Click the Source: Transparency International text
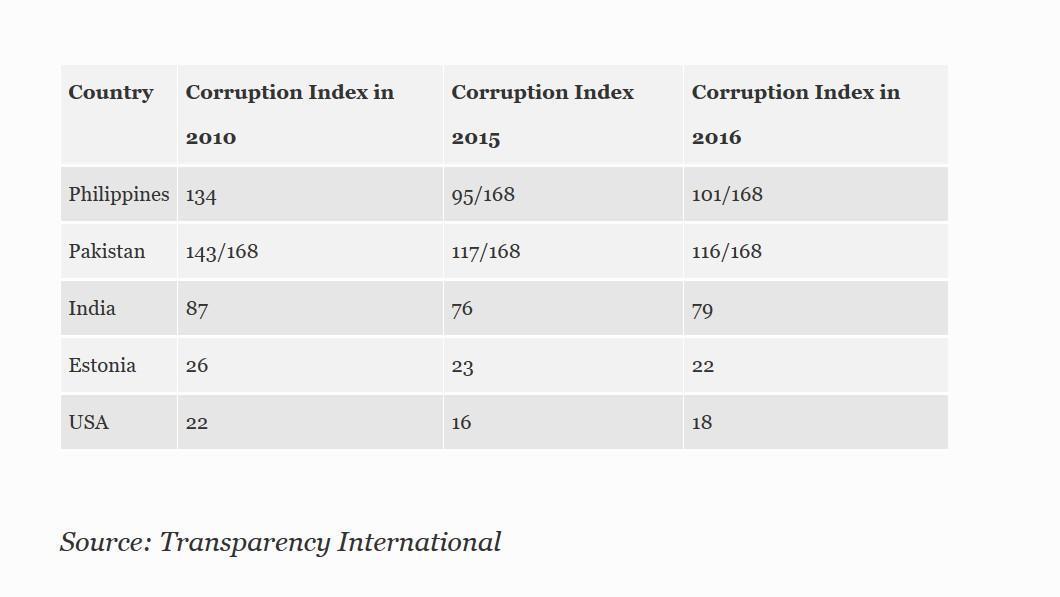1060x597 pixels. coord(280,542)
